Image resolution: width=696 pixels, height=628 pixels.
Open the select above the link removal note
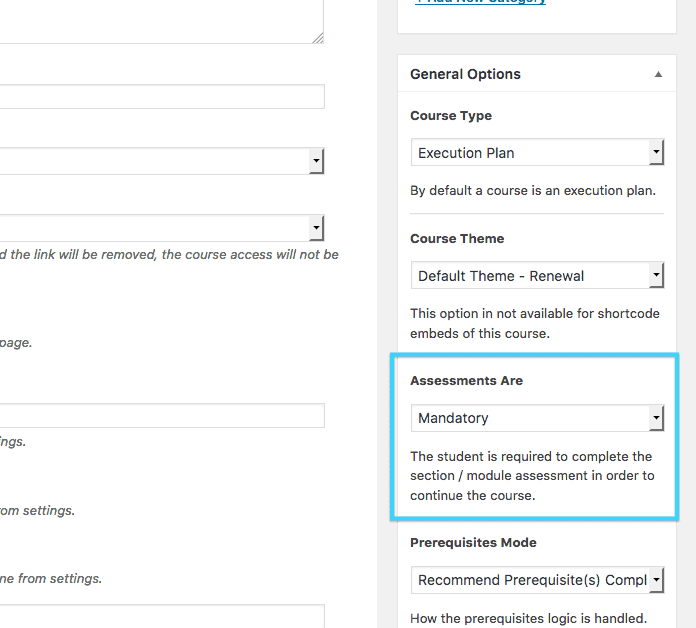pyautogui.click(x=162, y=228)
